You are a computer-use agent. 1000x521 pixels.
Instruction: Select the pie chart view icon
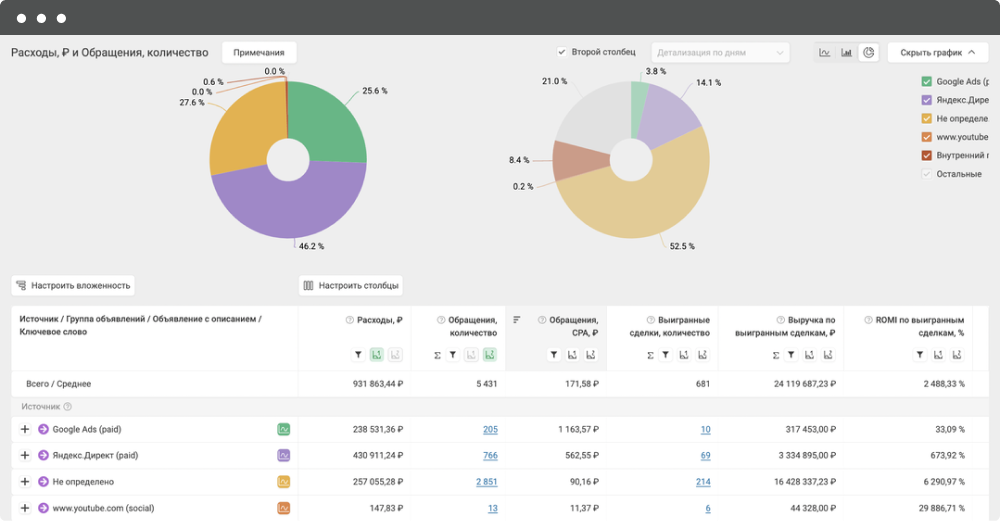869,52
